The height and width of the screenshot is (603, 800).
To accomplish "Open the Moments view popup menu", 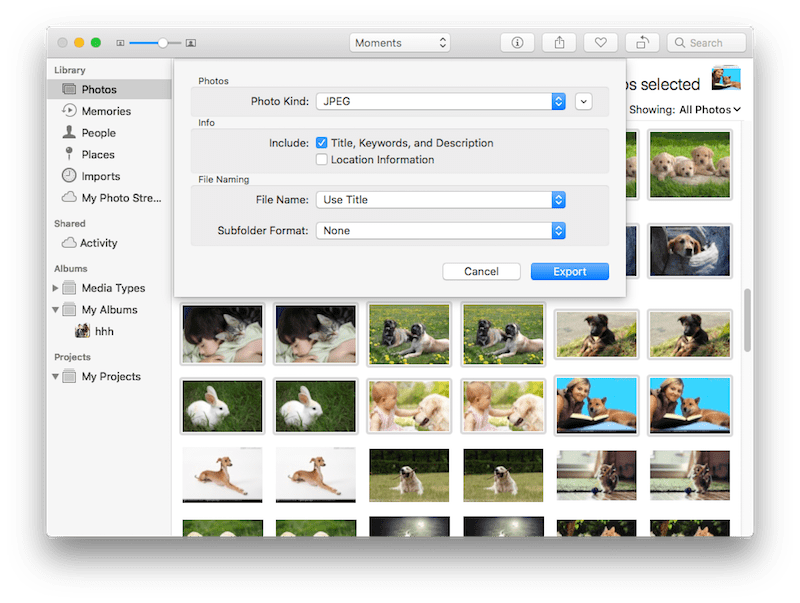I will 400,43.
